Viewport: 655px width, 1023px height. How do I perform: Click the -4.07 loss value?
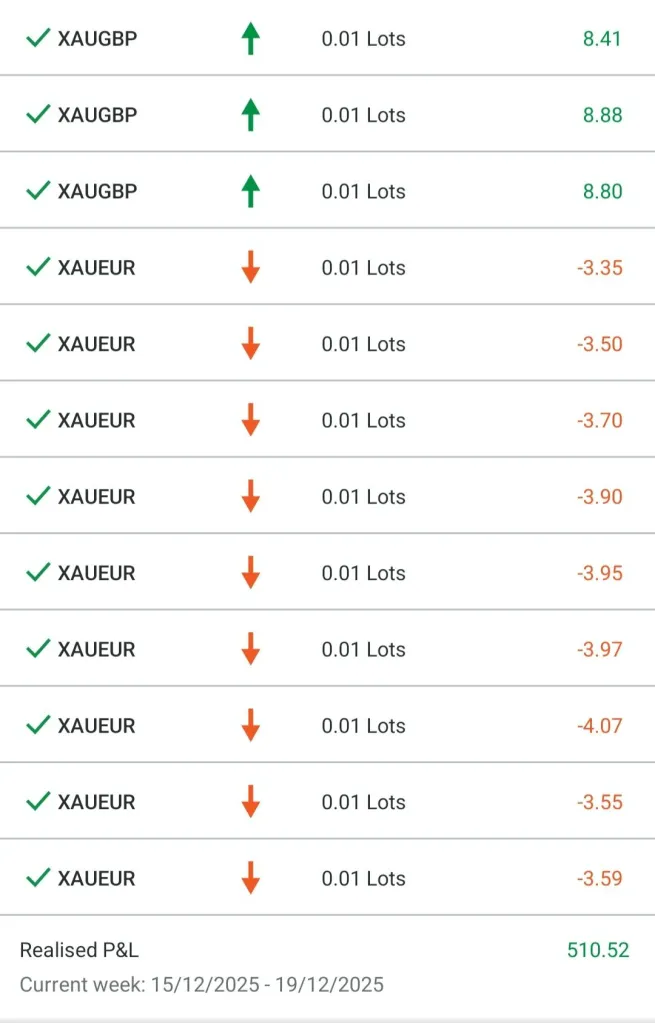pyautogui.click(x=599, y=725)
